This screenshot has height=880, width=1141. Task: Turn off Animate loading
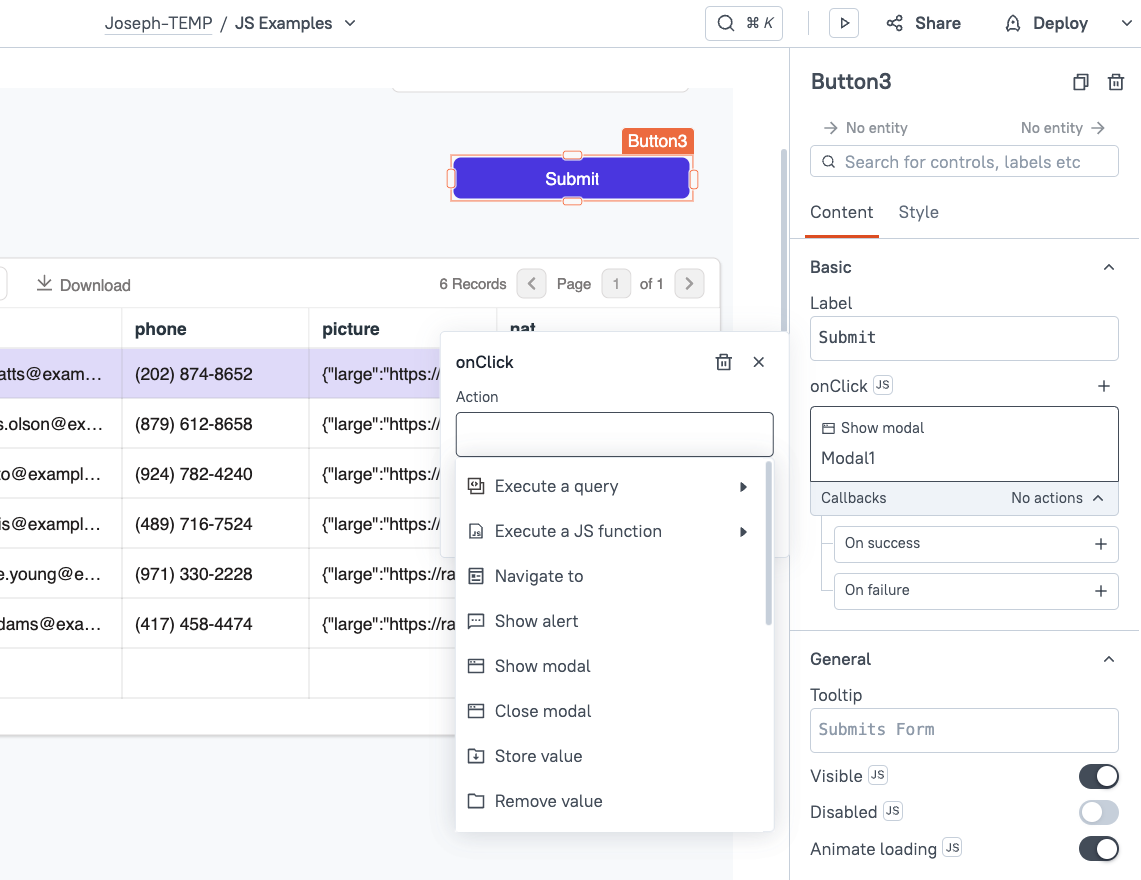pos(1098,848)
